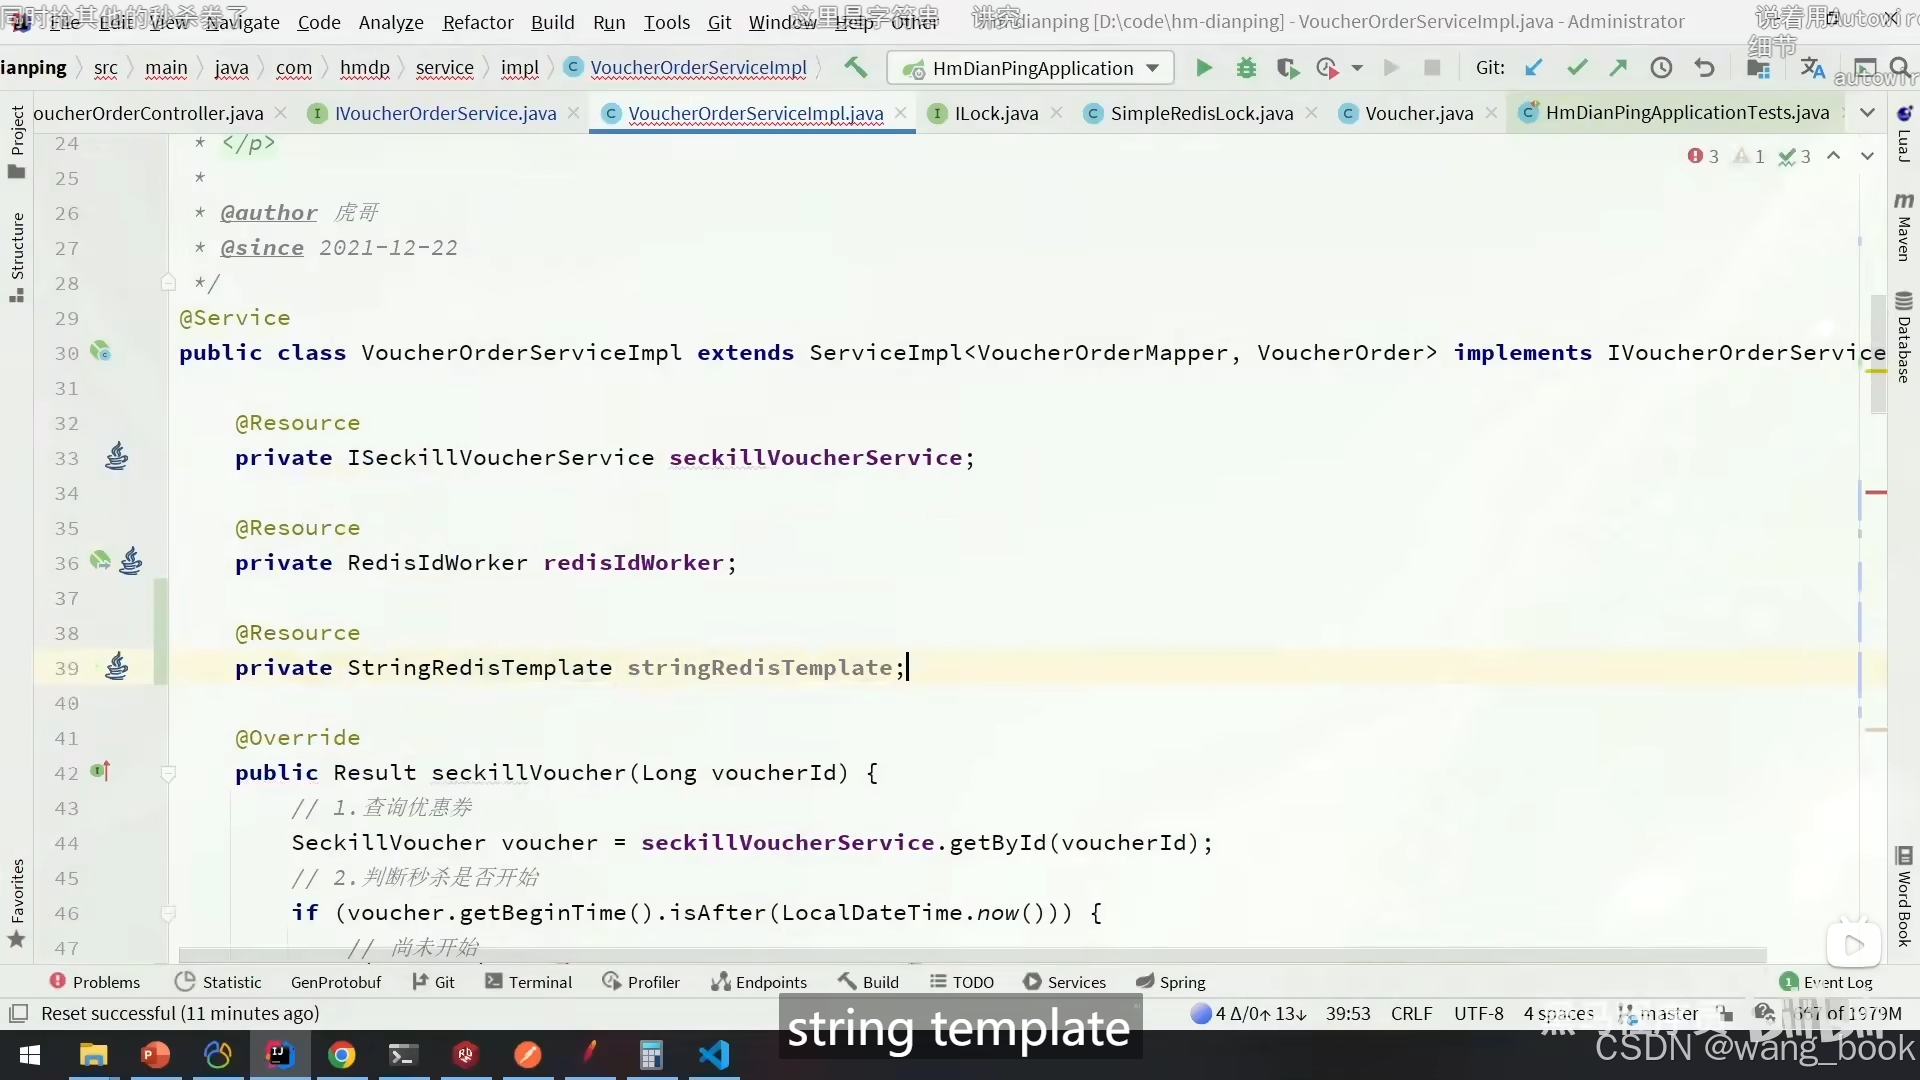Click the rollback undo arrow icon

[1705, 68]
